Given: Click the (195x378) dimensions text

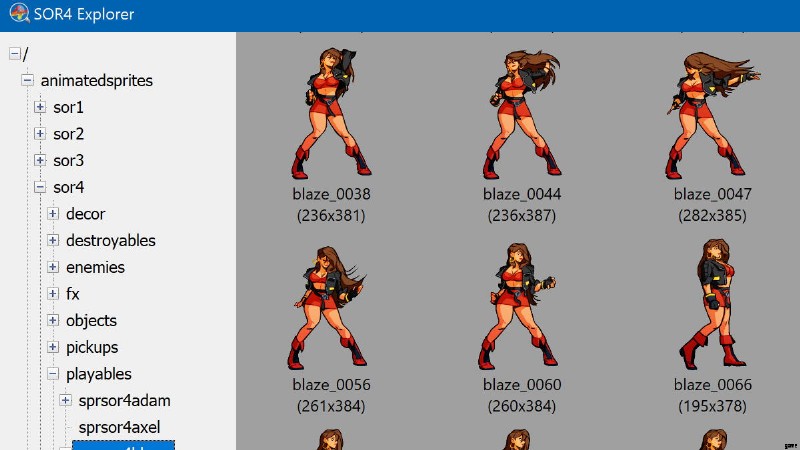Looking at the screenshot, I should [x=712, y=406].
